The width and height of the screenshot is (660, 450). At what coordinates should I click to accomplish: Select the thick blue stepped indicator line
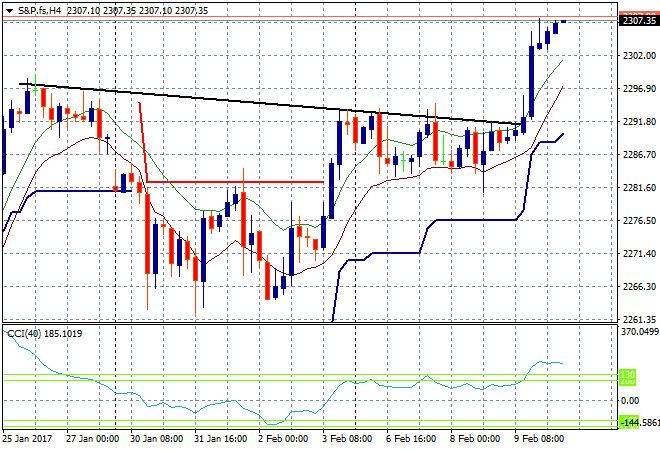tap(476, 220)
